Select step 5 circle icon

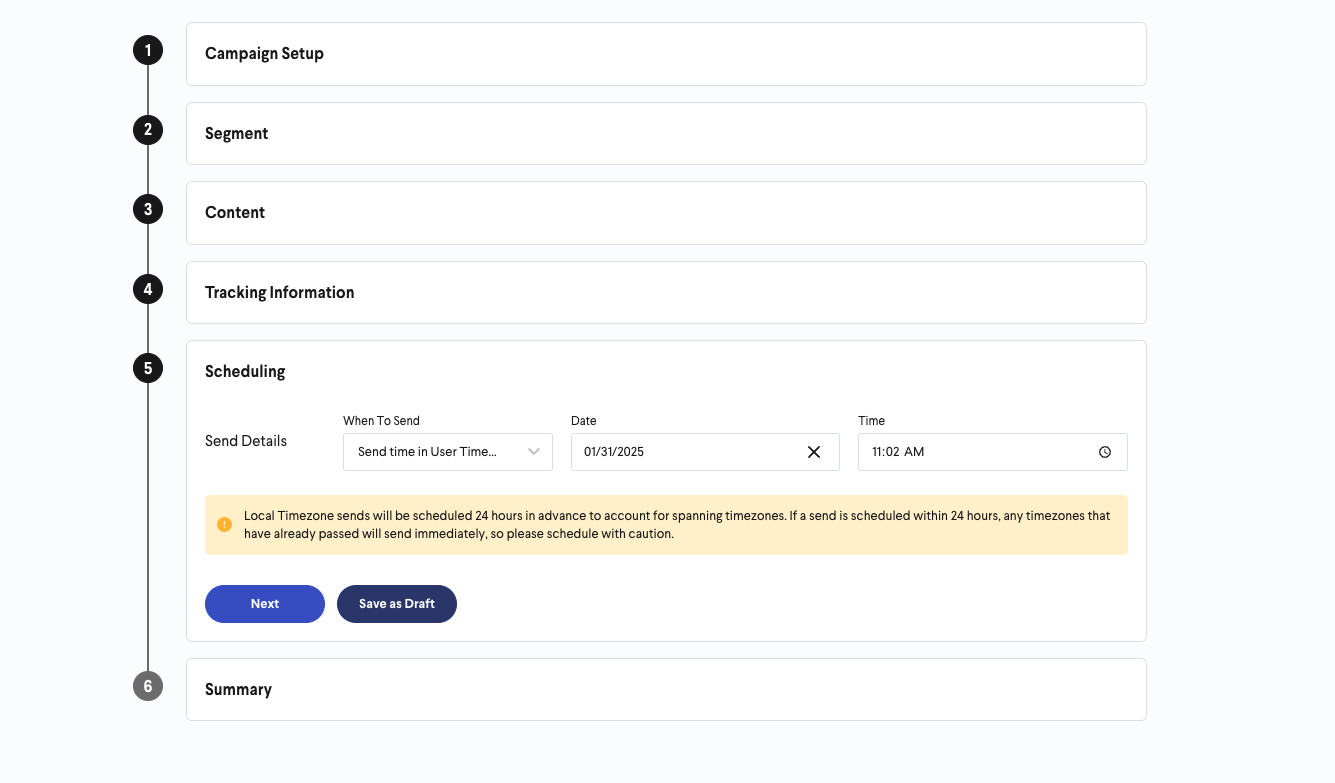coord(148,368)
